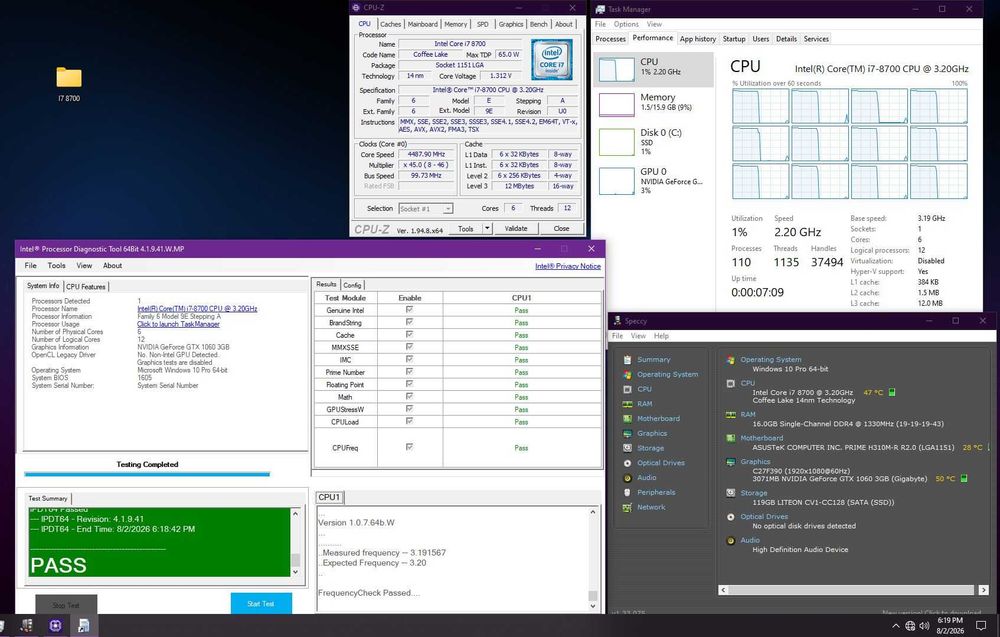
Task: Switch to Mainboard tab in CPU-Z
Action: click(423, 24)
